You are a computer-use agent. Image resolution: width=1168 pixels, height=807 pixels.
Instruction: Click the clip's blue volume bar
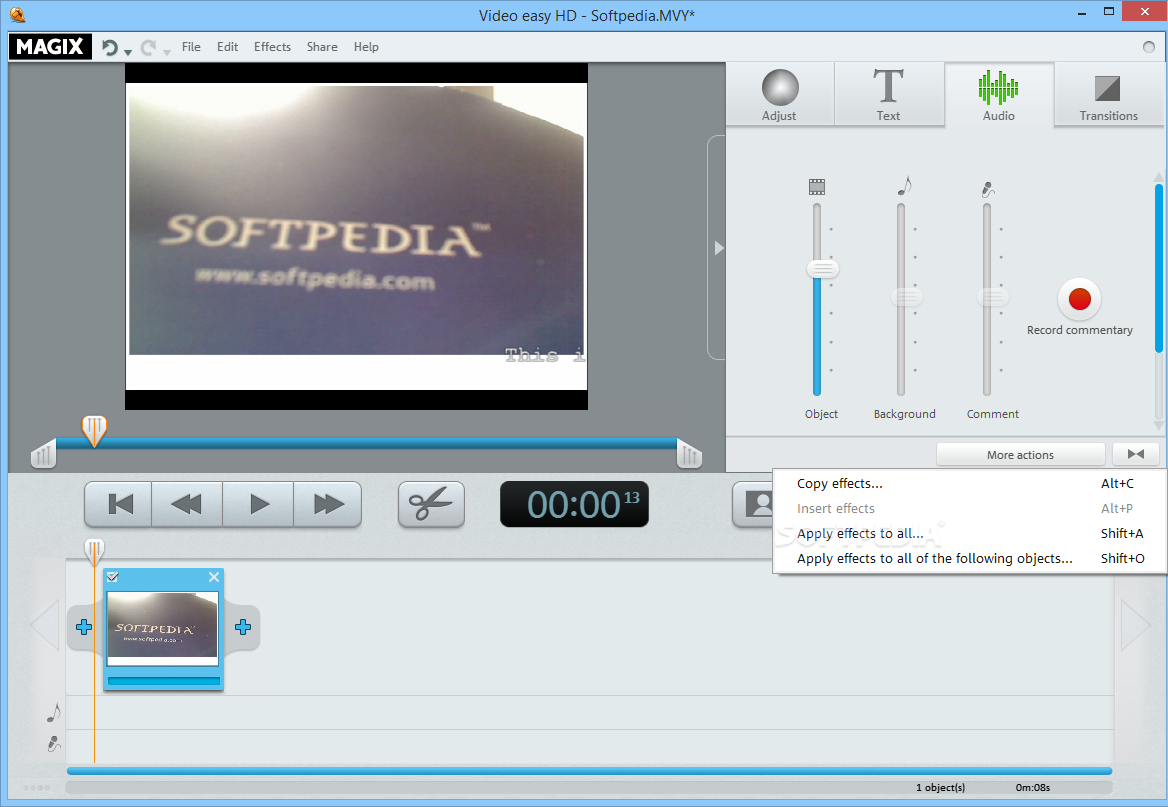point(164,681)
